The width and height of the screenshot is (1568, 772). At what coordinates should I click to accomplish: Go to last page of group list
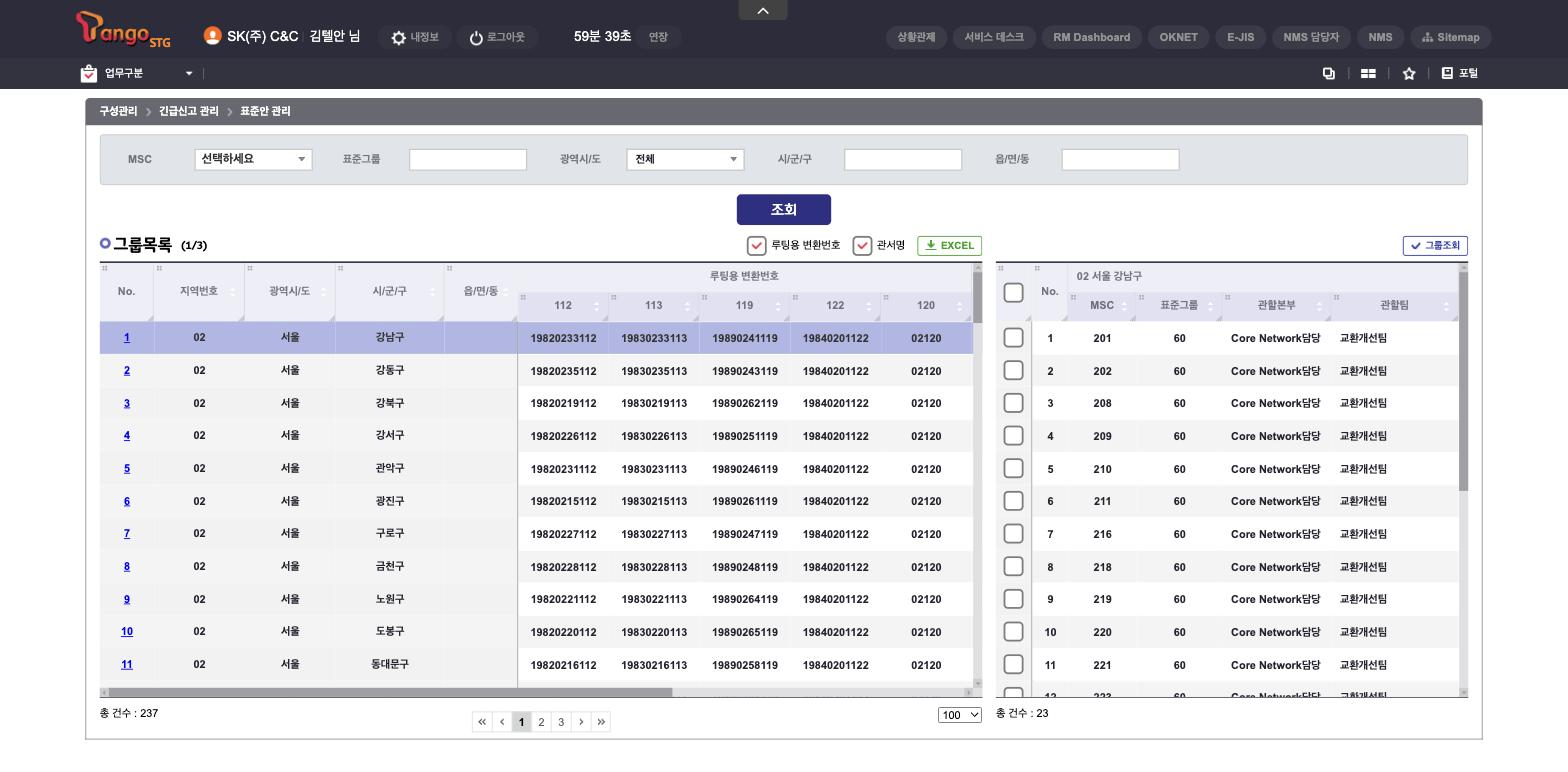click(601, 722)
